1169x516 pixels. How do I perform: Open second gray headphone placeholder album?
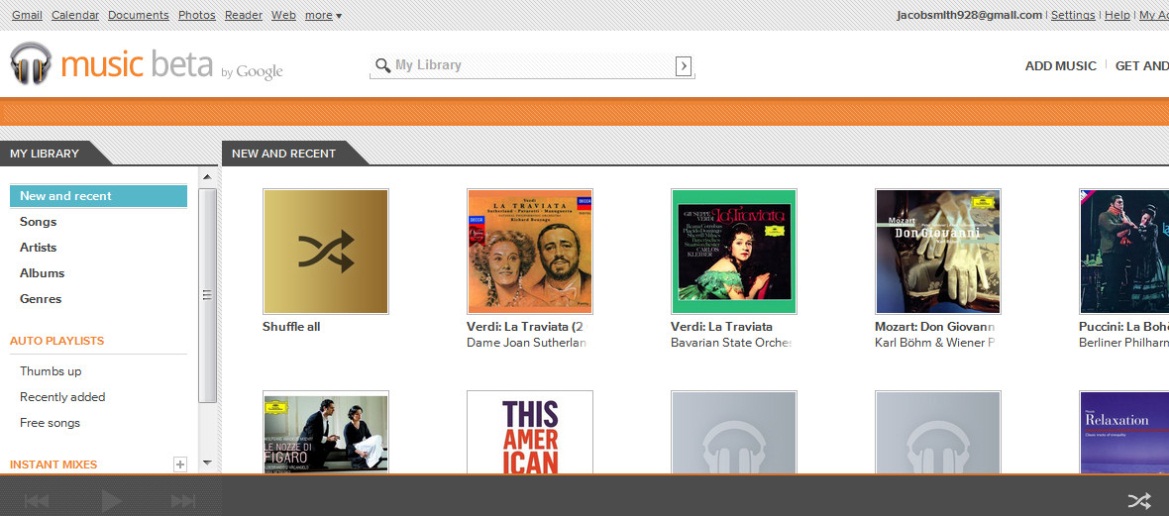pyautogui.click(x=938, y=432)
